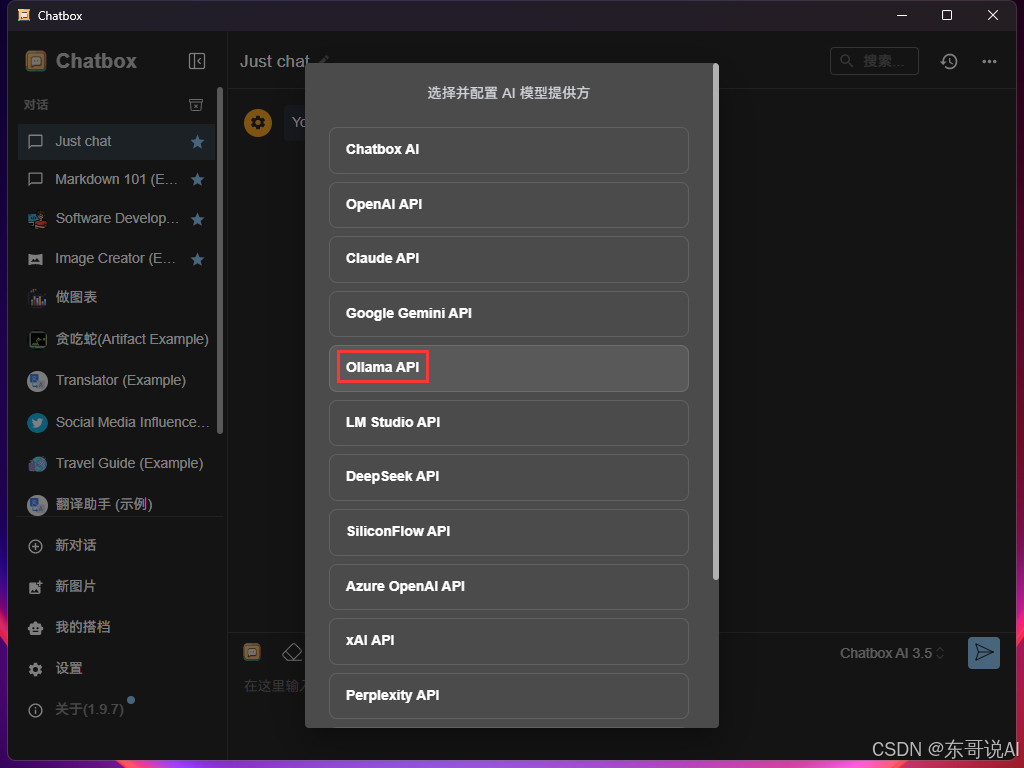Click the info icon beside 关于

[35, 711]
